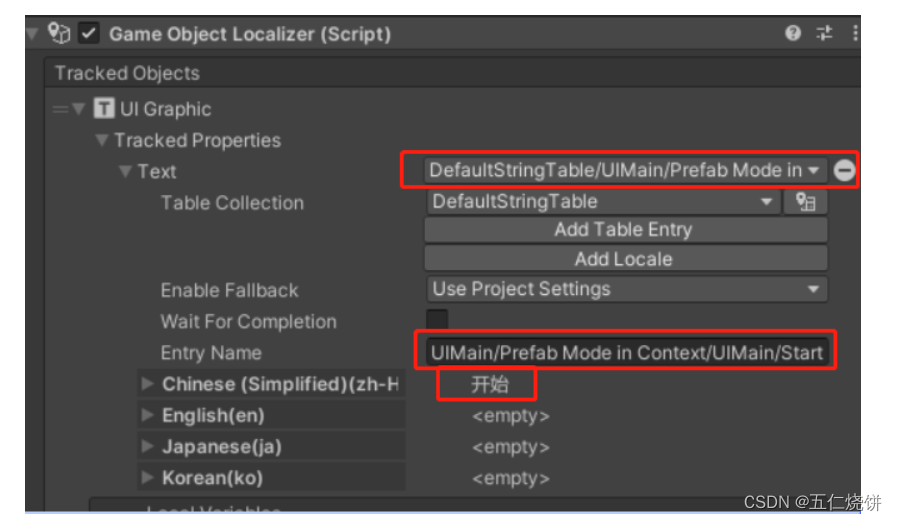The width and height of the screenshot is (897, 521).
Task: Open the Table Collection dropdown
Action: (x=602, y=202)
